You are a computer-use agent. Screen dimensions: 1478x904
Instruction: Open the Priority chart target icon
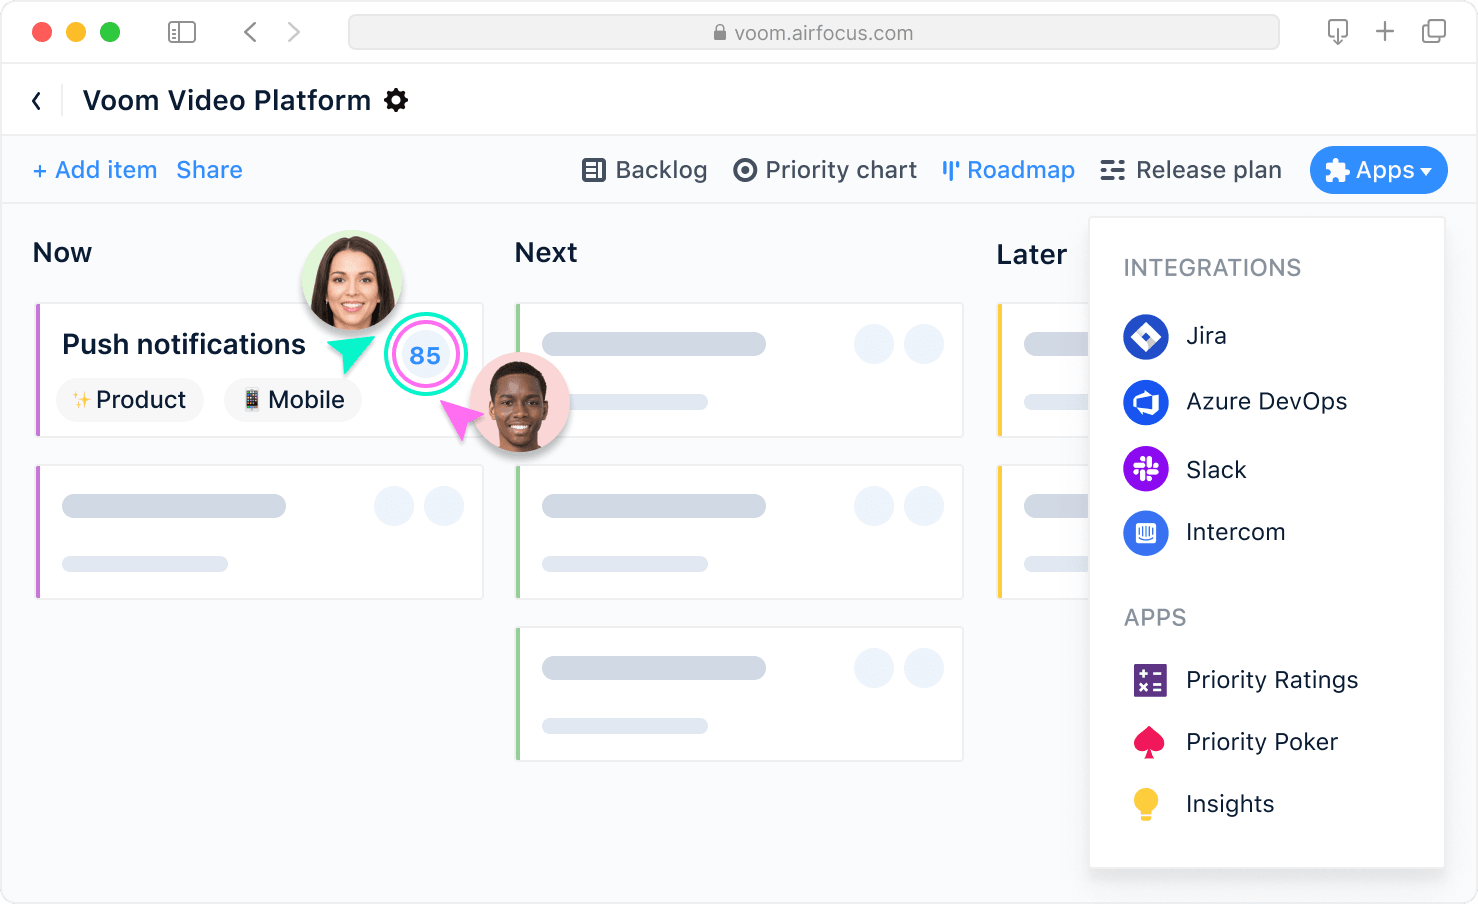745,170
